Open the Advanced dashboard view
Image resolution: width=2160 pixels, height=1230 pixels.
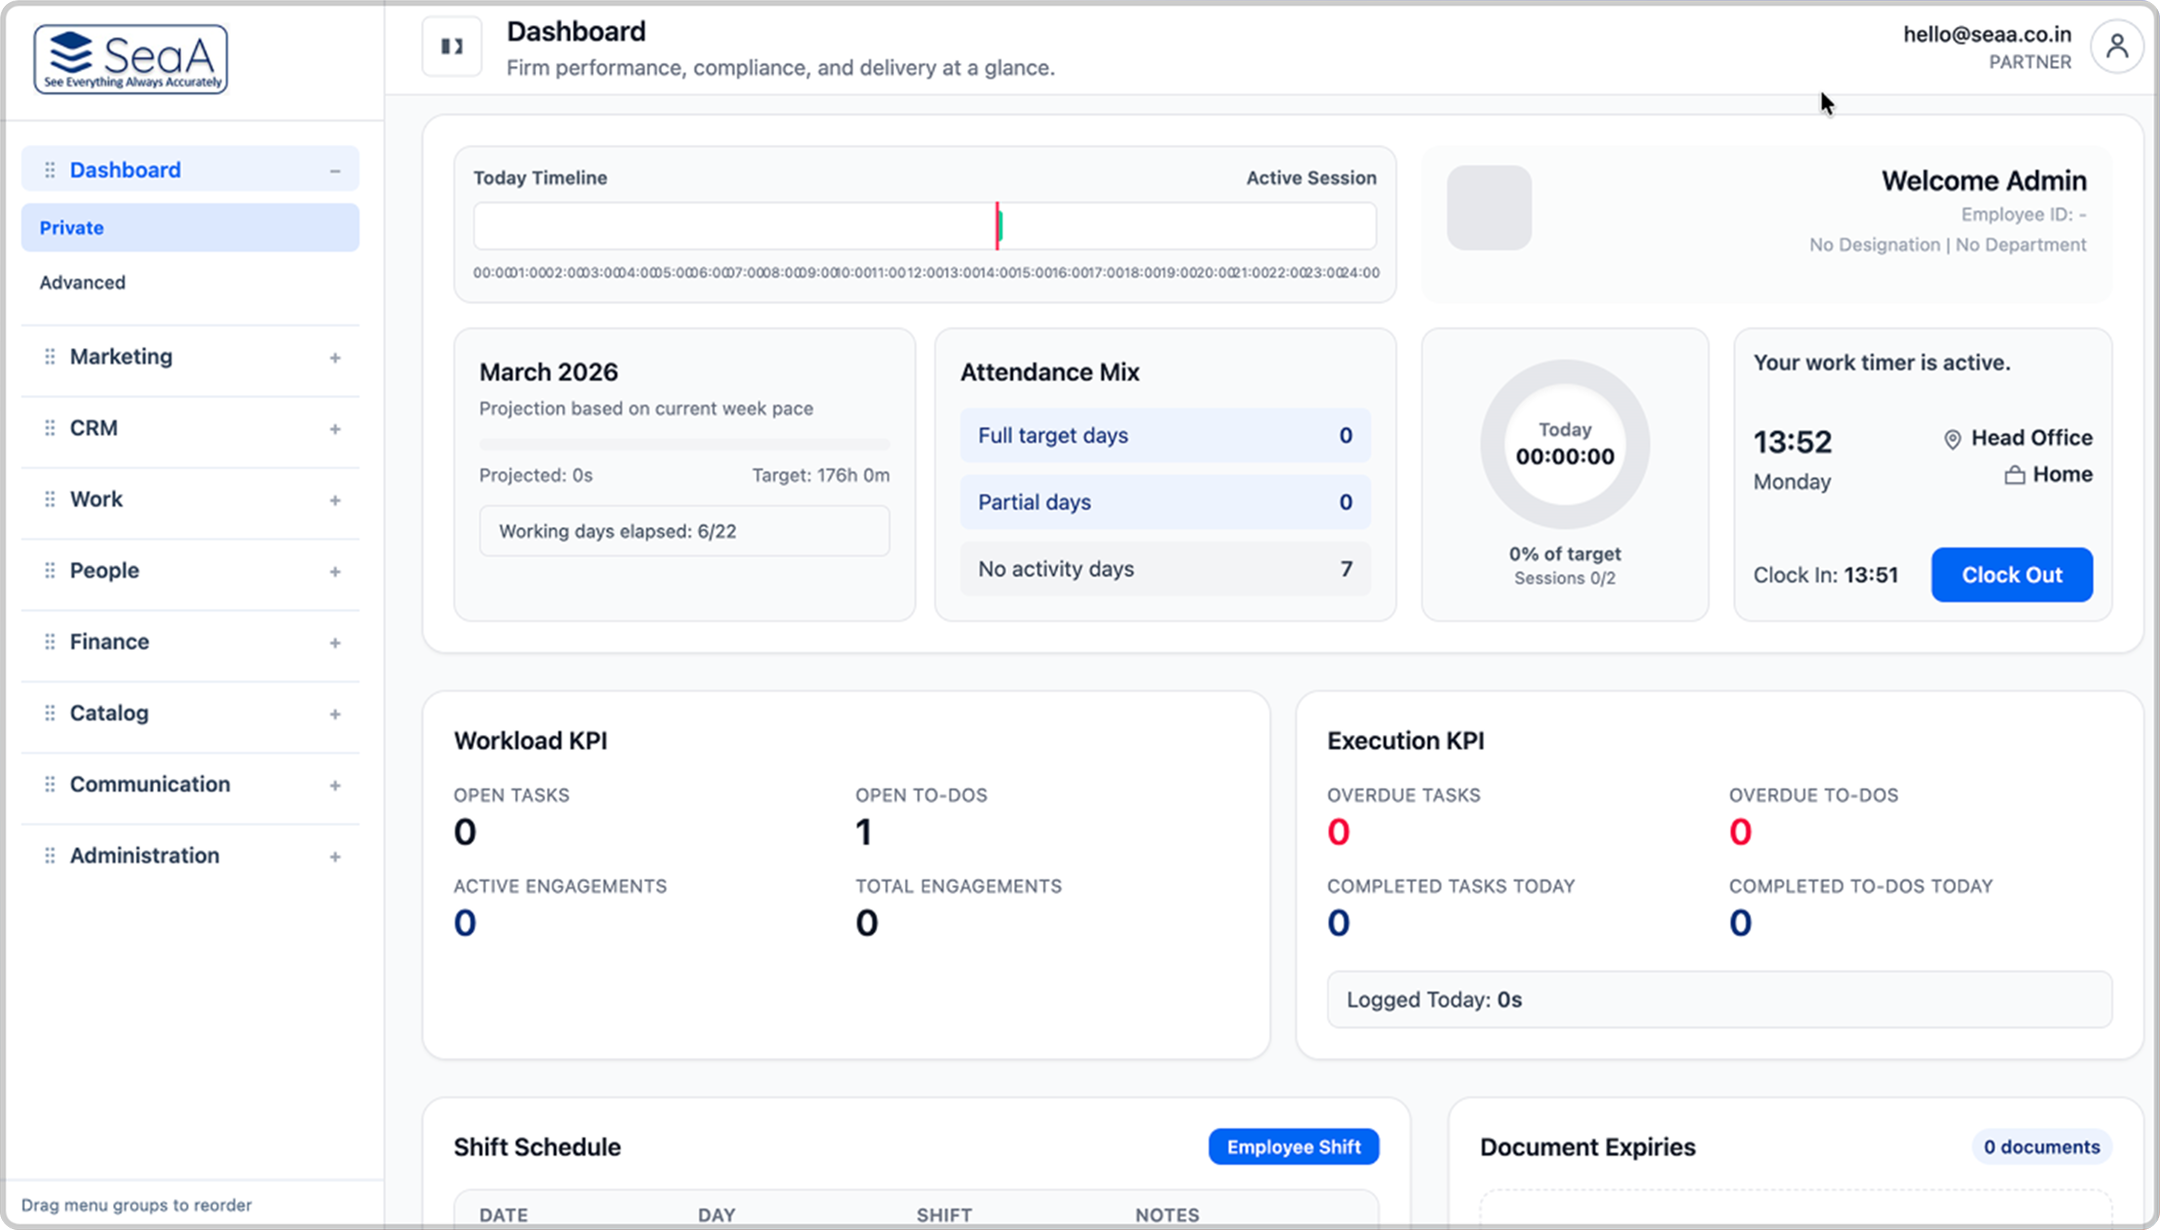[x=83, y=283]
